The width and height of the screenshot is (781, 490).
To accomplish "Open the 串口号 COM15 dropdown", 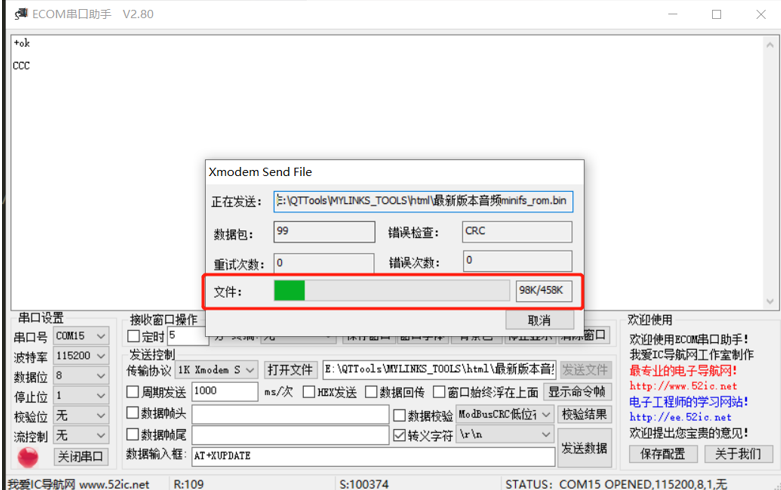I will [x=81, y=337].
